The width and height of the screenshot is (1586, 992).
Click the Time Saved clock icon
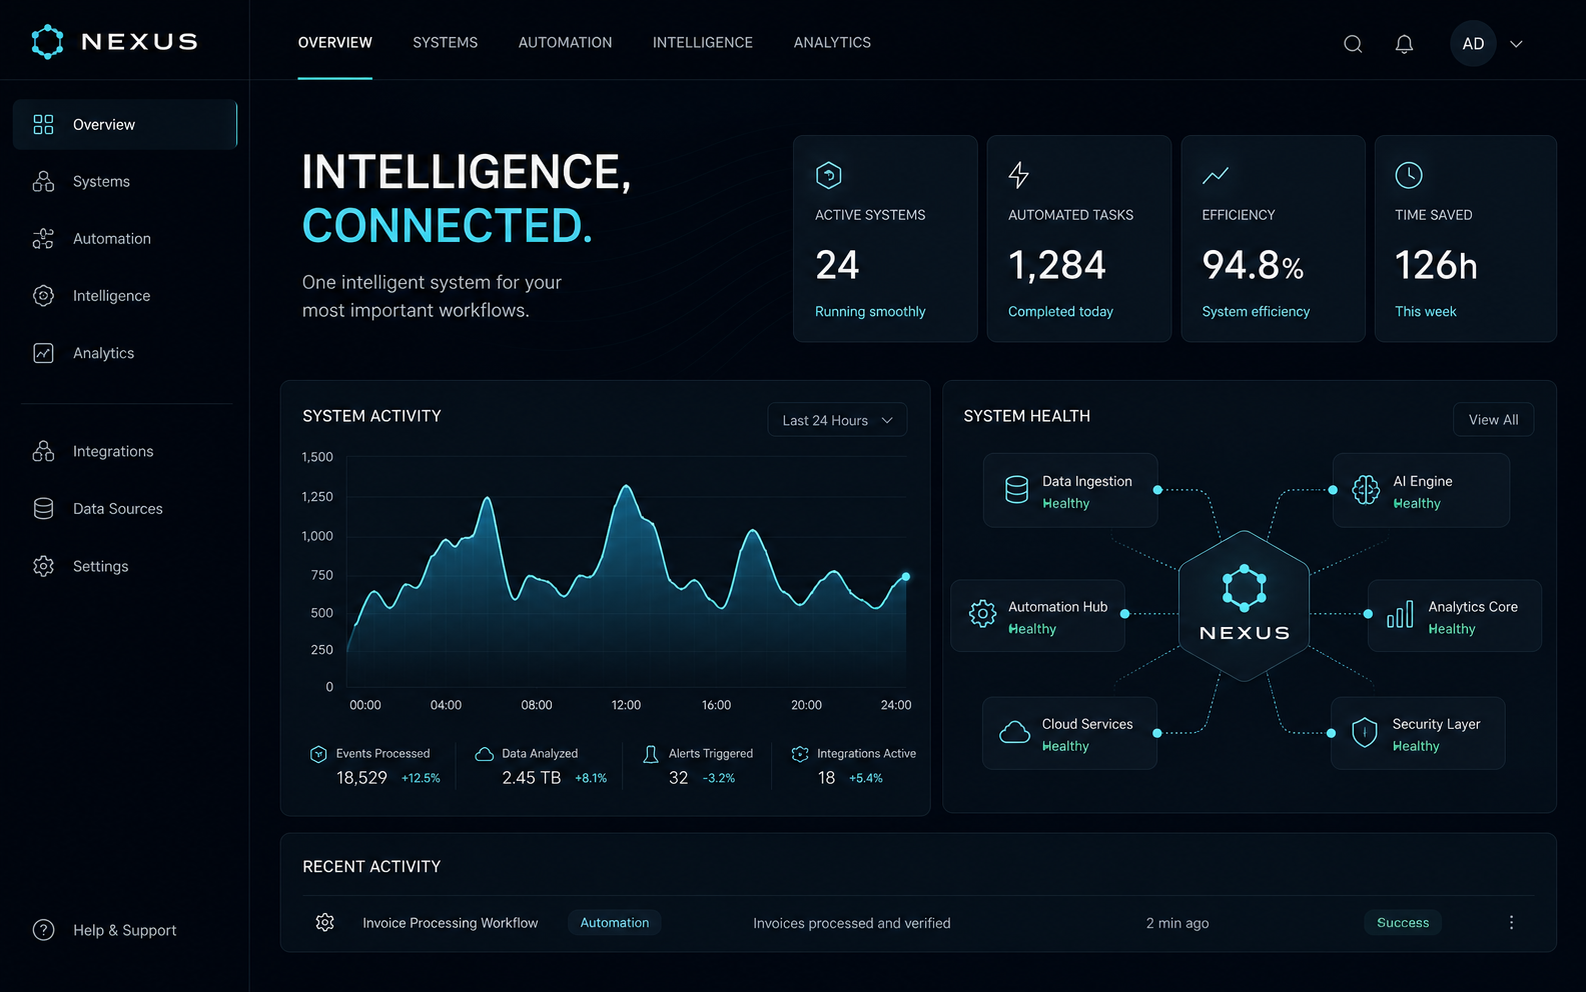coord(1408,175)
